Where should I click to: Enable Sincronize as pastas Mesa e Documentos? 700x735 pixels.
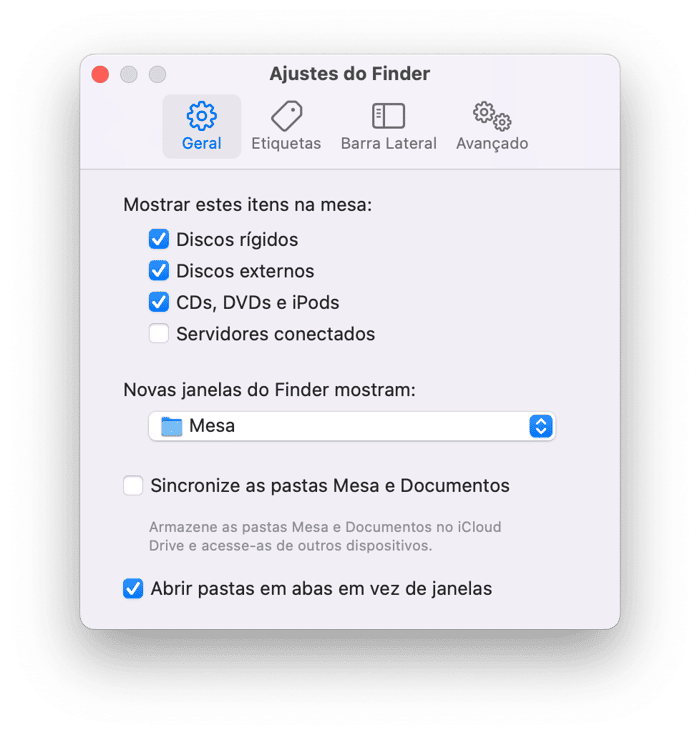pos(133,485)
